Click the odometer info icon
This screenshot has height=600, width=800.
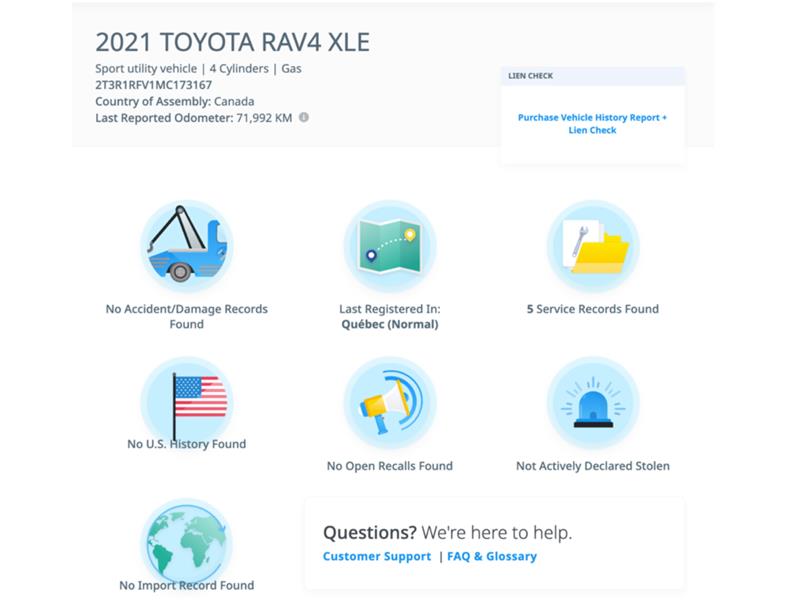304,117
